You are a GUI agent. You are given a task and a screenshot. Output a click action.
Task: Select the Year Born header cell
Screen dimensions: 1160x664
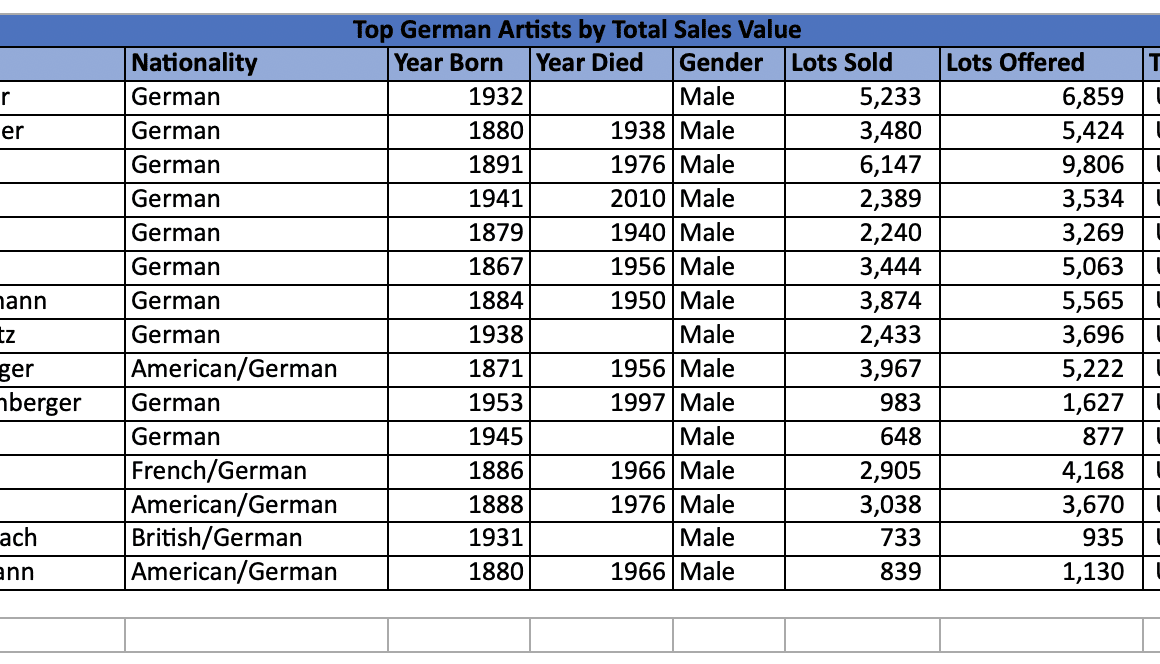click(x=458, y=63)
